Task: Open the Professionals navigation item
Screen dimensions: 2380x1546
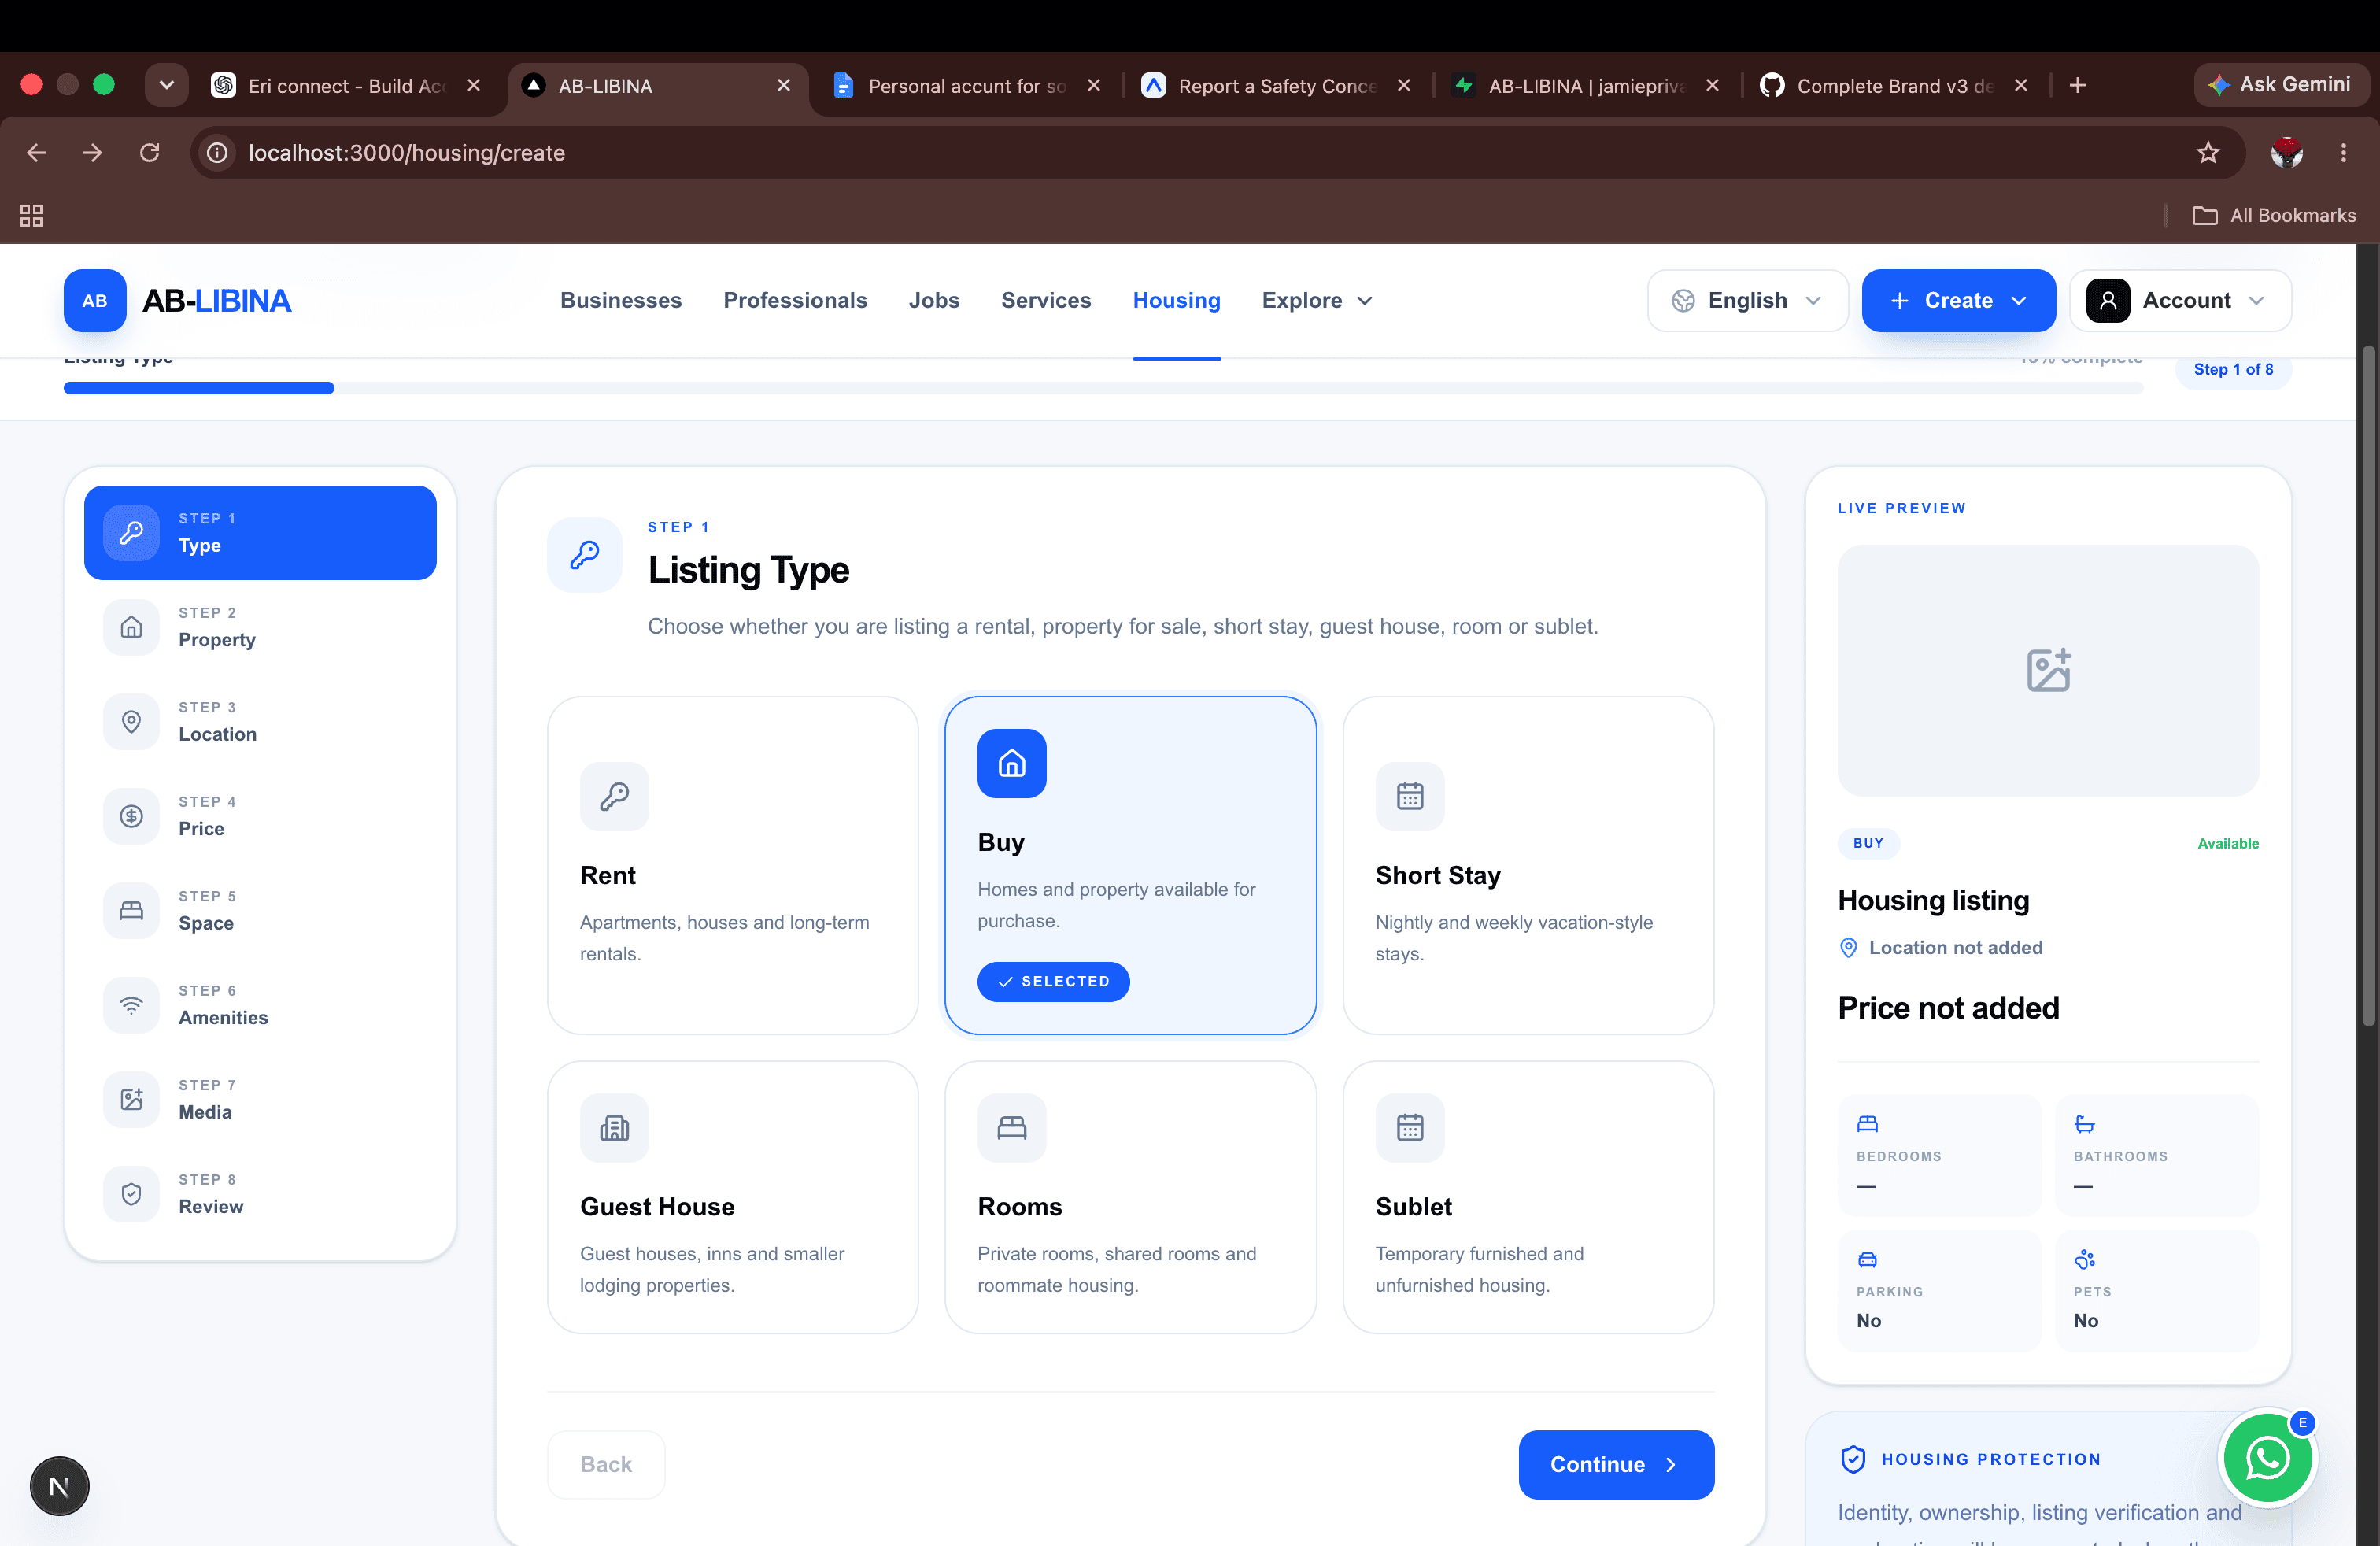Action: pyautogui.click(x=795, y=300)
